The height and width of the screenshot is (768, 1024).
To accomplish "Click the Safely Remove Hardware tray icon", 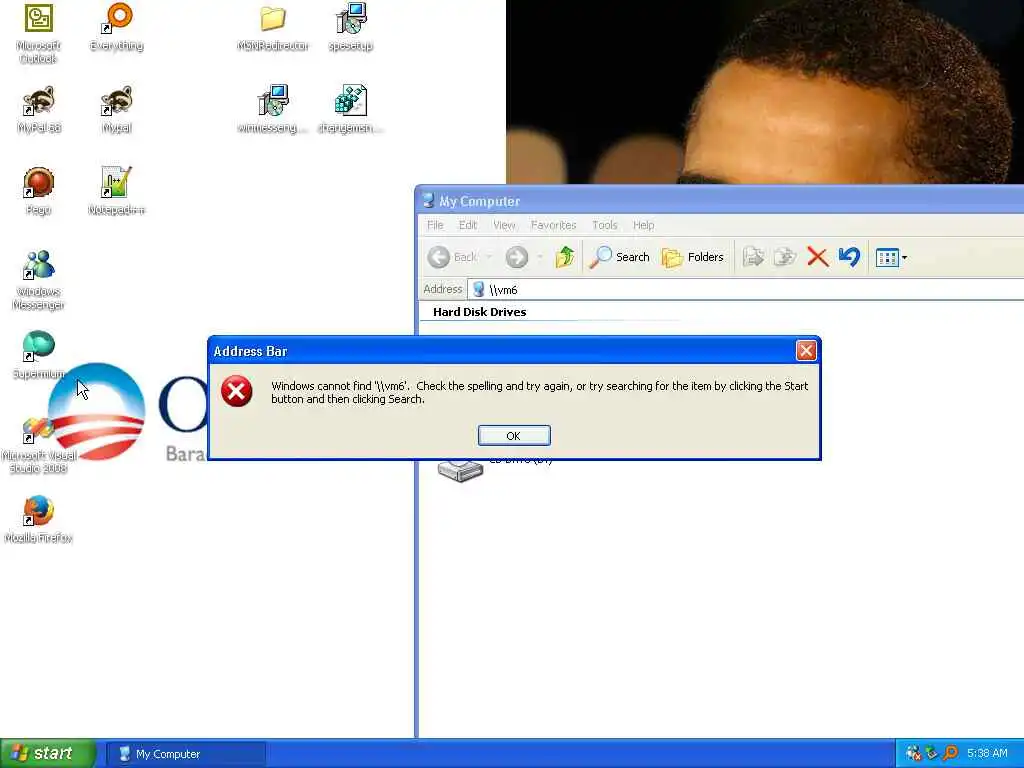I will 931,754.
